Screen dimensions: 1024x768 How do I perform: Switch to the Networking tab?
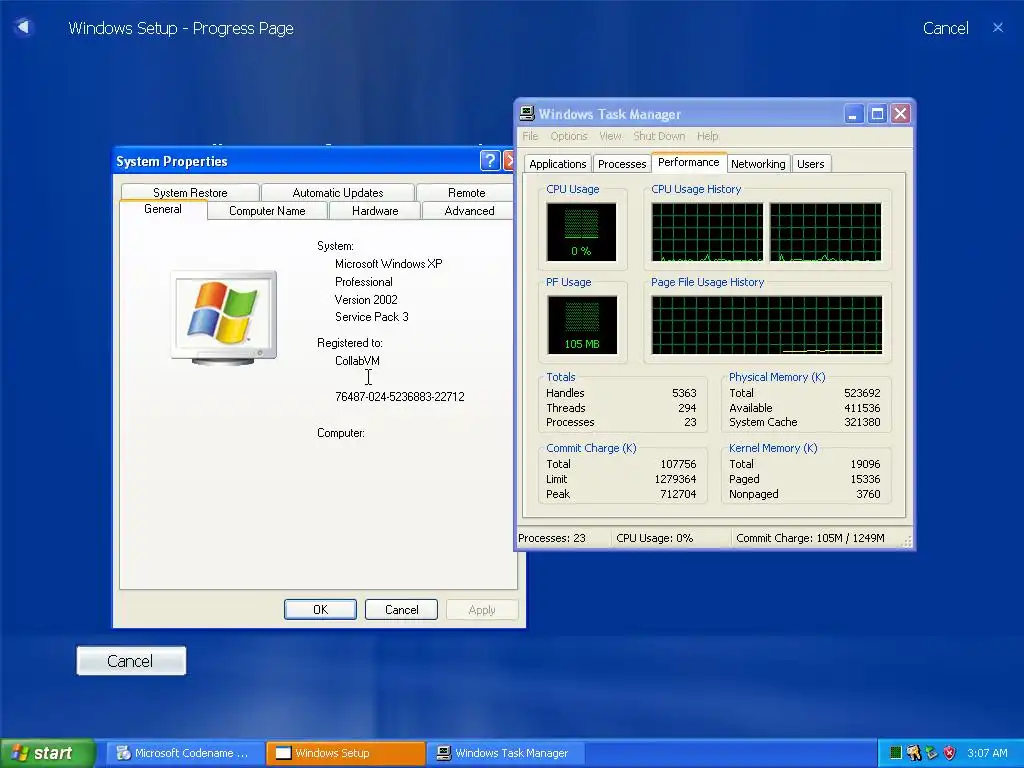[758, 164]
